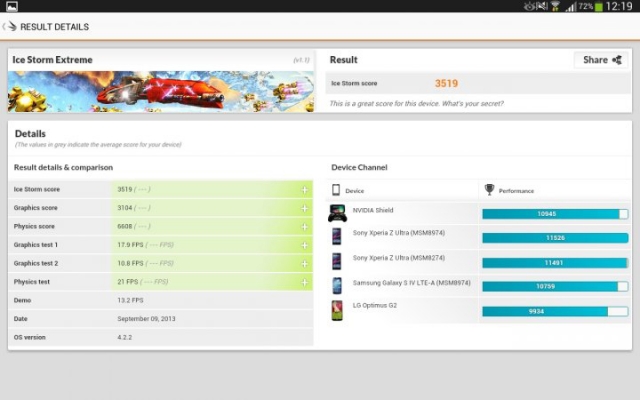Expand the Physics score details
The image size is (640, 400).
(x=304, y=227)
